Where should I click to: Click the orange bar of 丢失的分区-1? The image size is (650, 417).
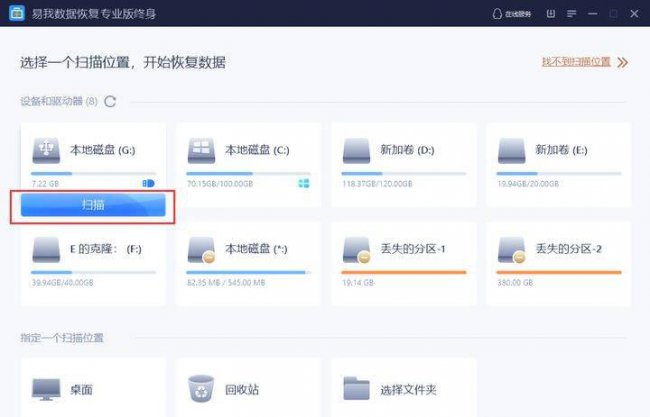[x=404, y=272]
